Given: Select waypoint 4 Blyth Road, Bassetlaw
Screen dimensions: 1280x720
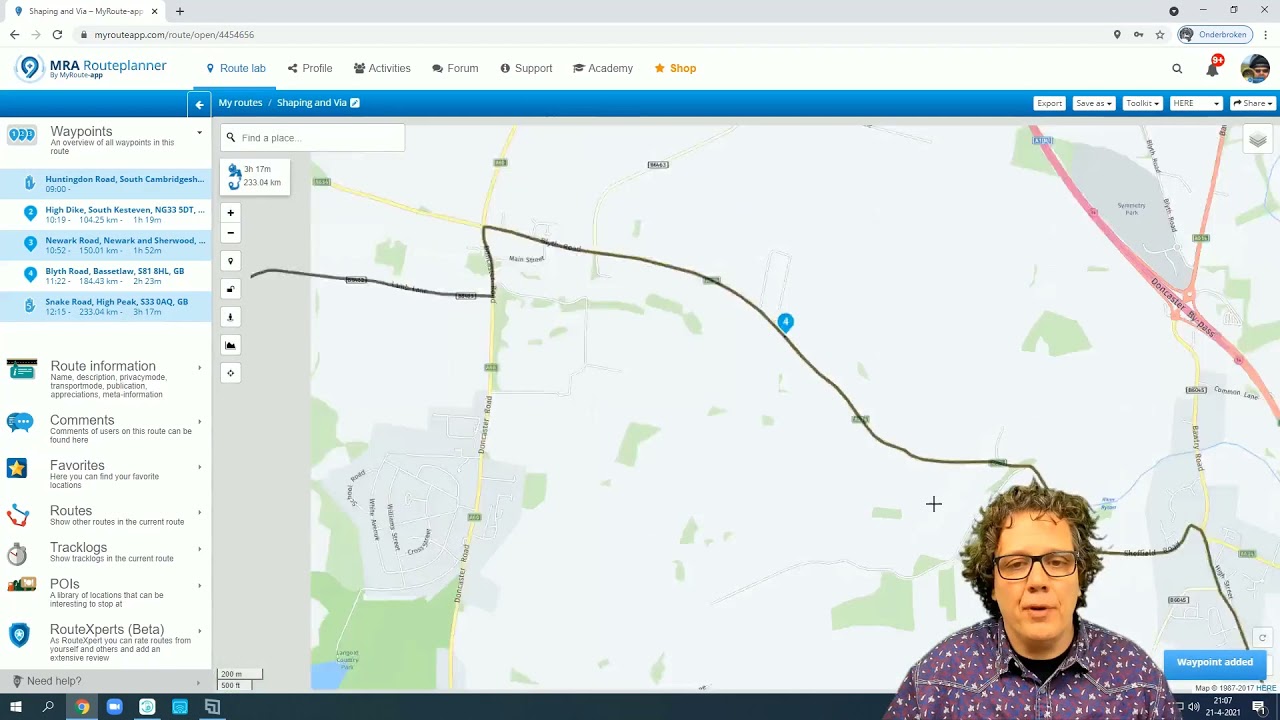Looking at the screenshot, I should click(106, 276).
